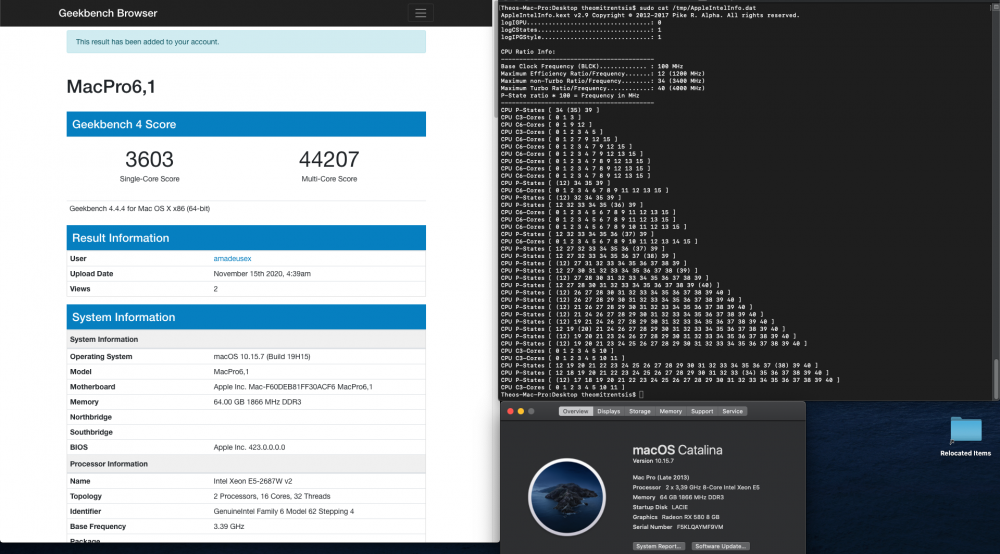
Task: Click the result added to account notice
Action: [246, 42]
